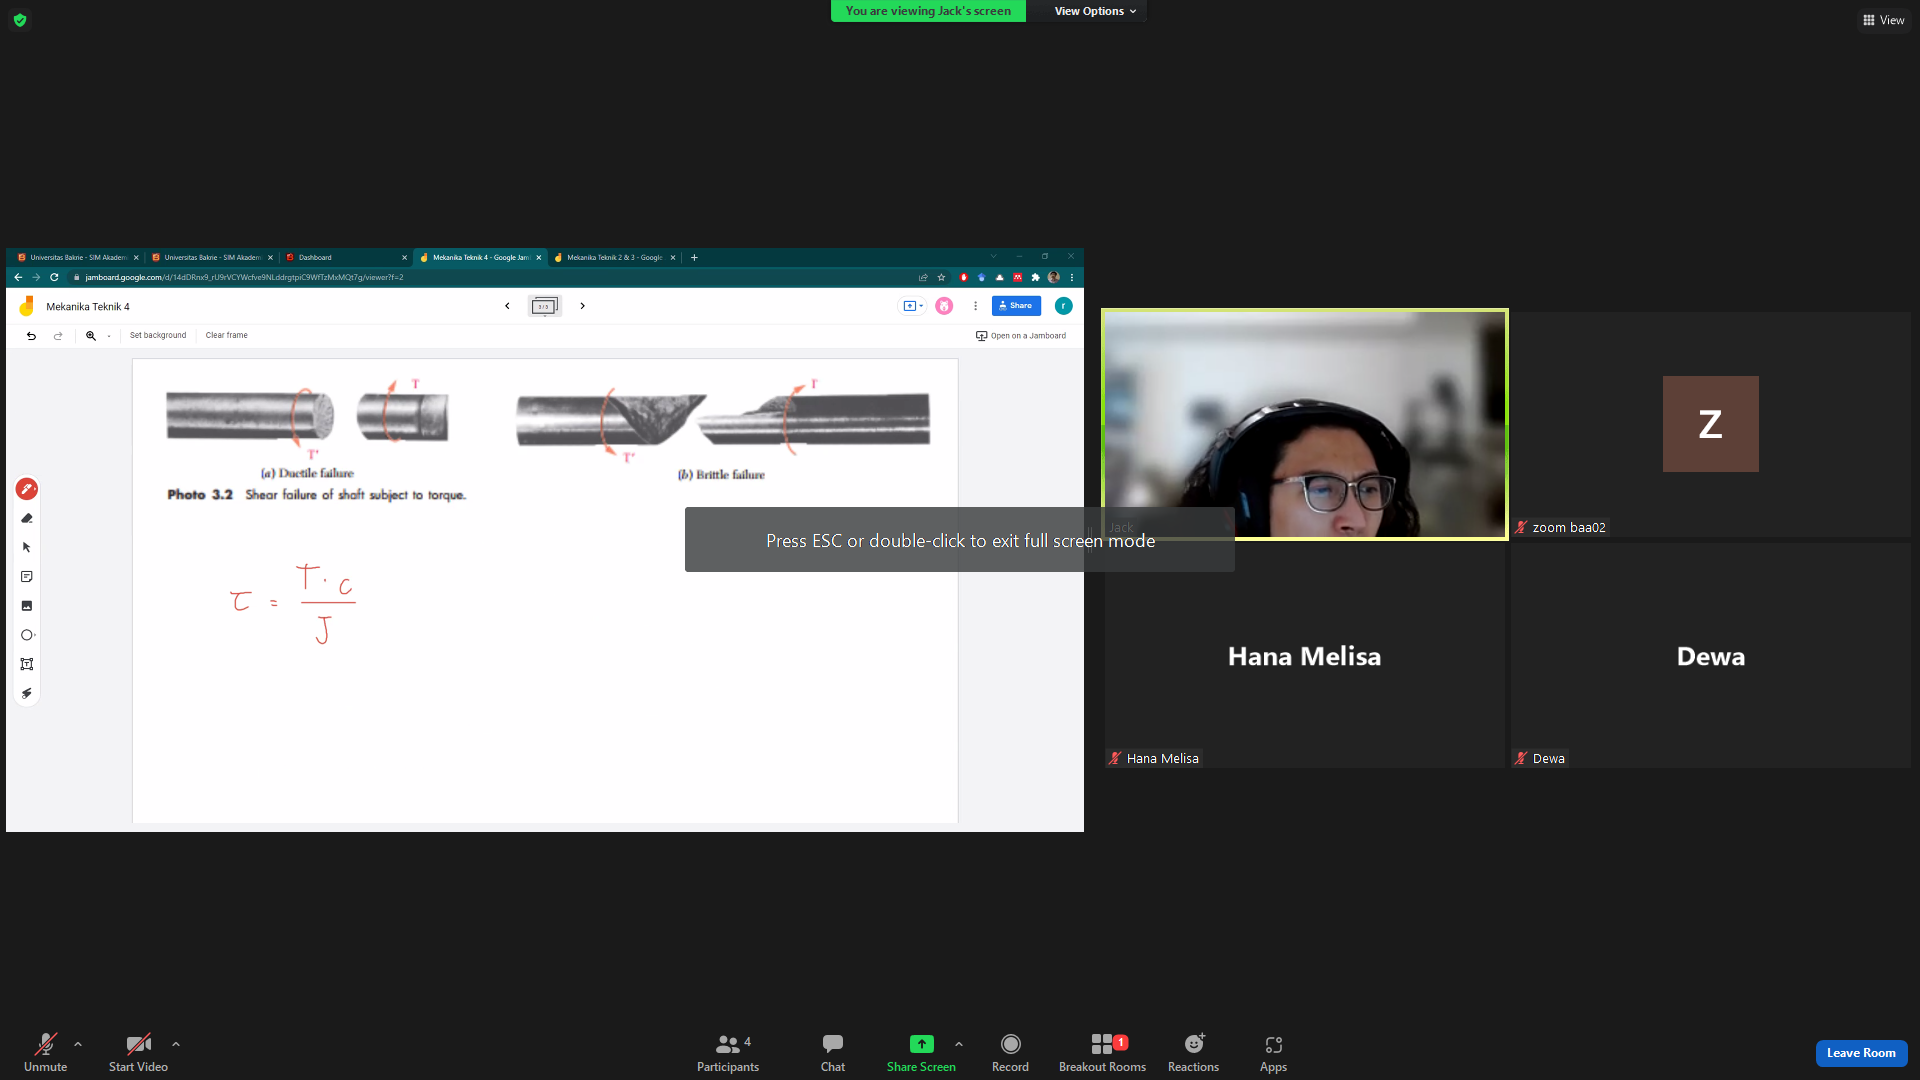The height and width of the screenshot is (1080, 1920).
Task: Open the Participants panel
Action: tap(728, 1052)
